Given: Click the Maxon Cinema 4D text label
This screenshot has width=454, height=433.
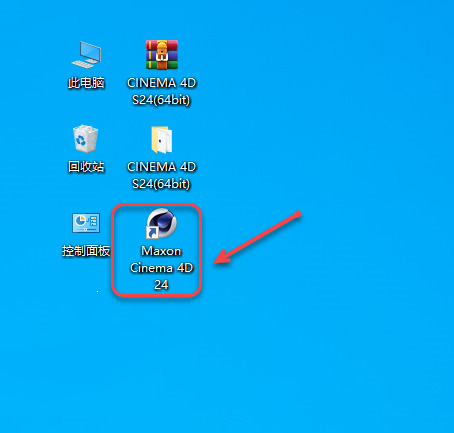Looking at the screenshot, I should [x=162, y=259].
